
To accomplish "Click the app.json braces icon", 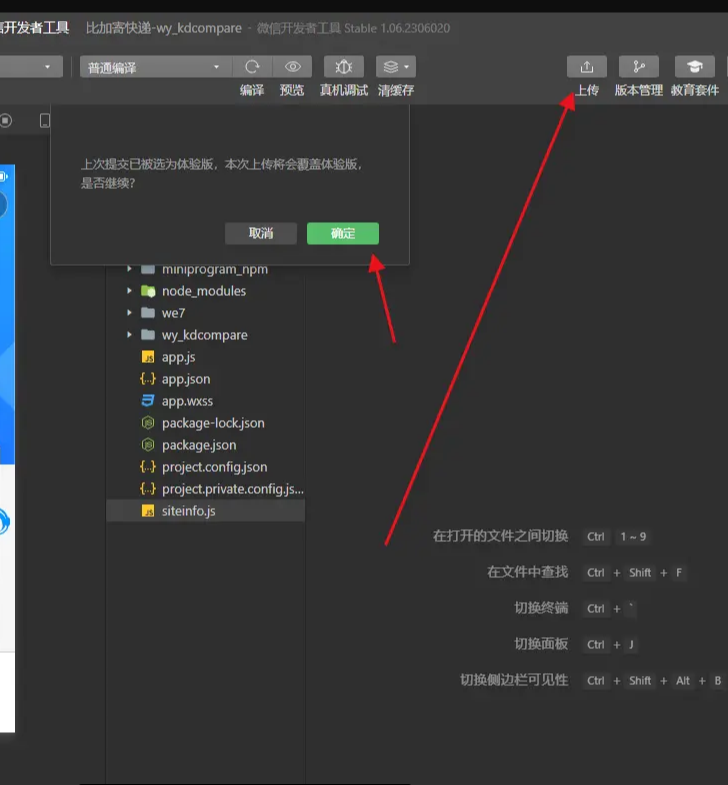I will click(x=148, y=379).
